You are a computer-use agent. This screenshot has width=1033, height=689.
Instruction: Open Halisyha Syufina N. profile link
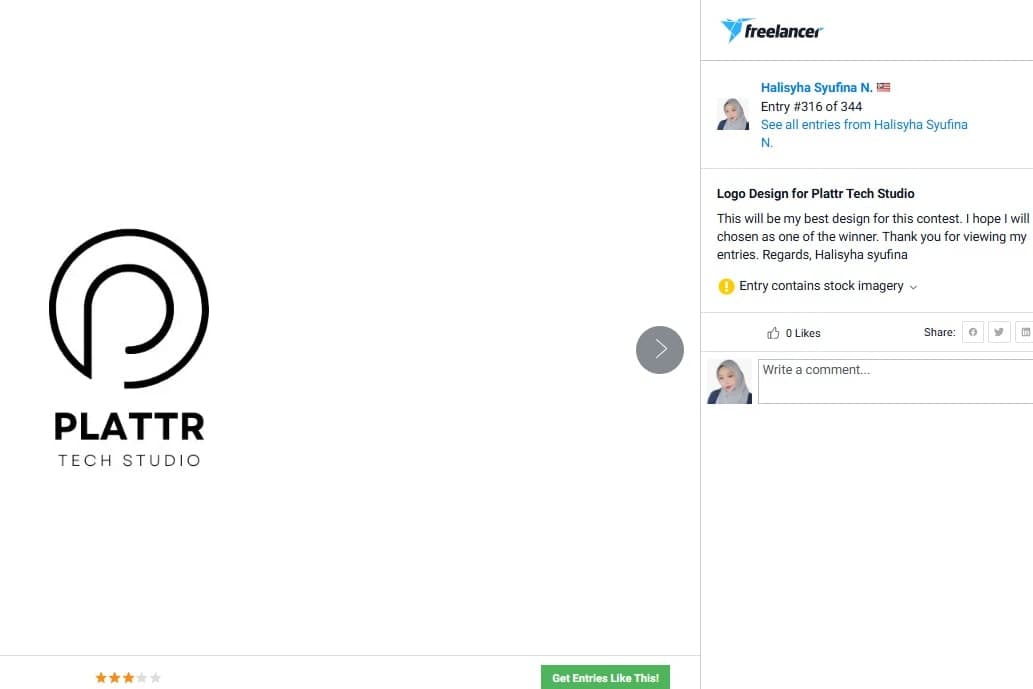point(816,88)
